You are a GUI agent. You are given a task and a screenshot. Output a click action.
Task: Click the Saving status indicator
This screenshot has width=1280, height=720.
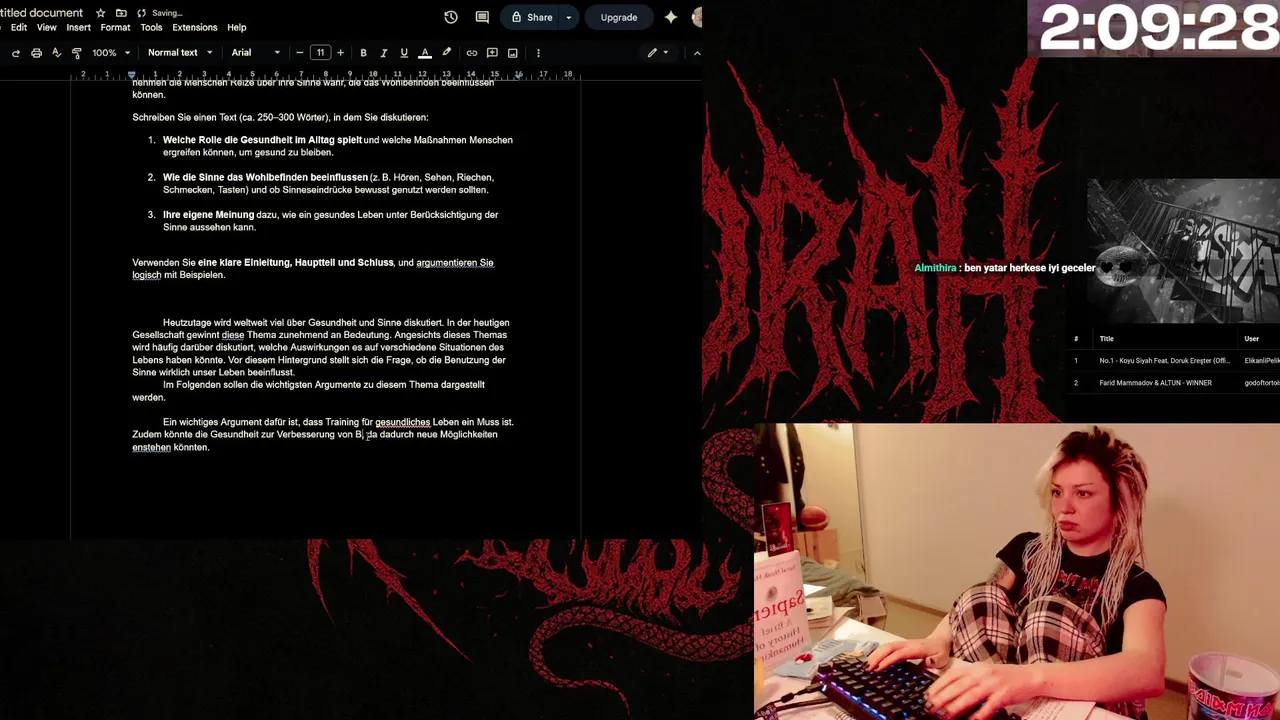[160, 13]
